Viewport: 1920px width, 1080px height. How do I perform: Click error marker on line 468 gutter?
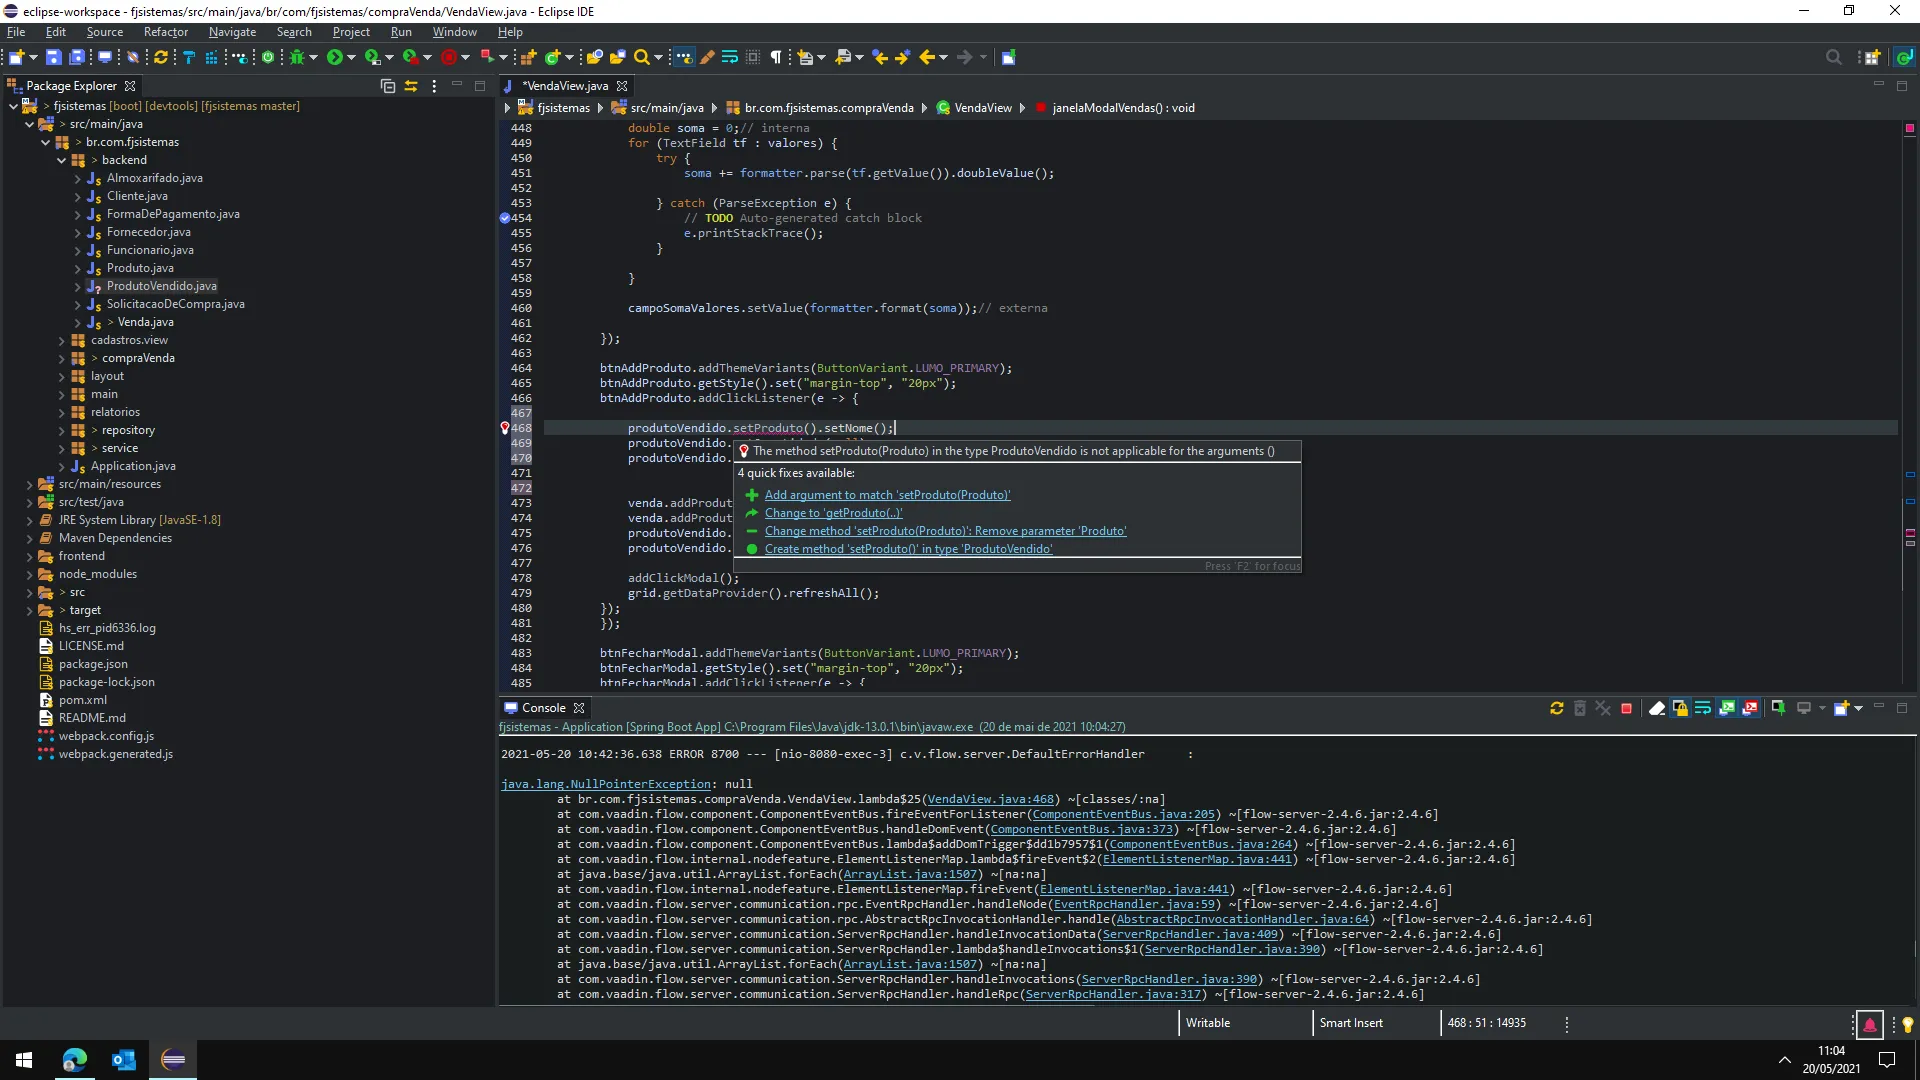click(x=505, y=428)
